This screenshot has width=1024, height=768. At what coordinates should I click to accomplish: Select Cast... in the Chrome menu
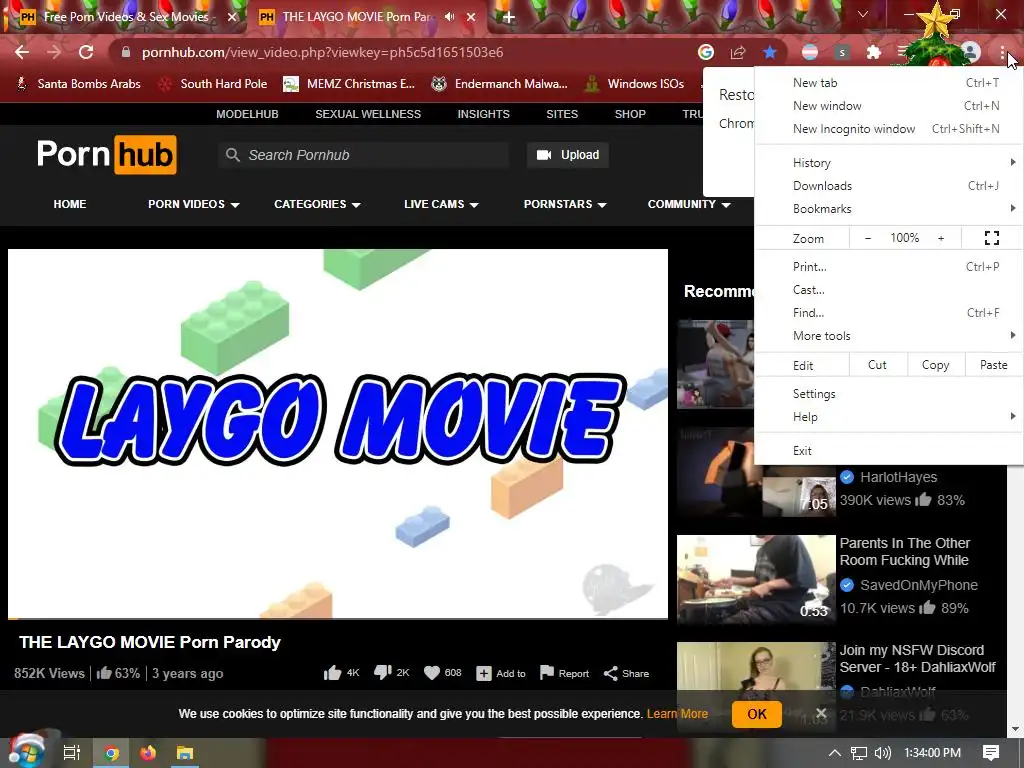pos(889,290)
